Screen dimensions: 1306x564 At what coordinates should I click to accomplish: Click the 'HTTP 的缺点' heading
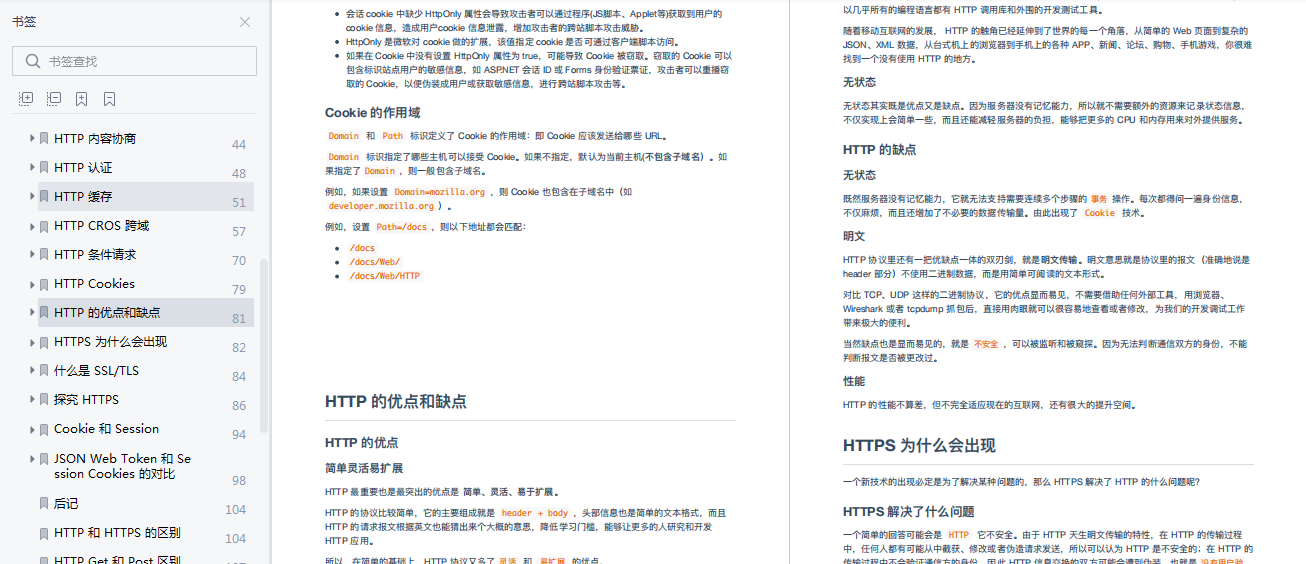tap(880, 150)
